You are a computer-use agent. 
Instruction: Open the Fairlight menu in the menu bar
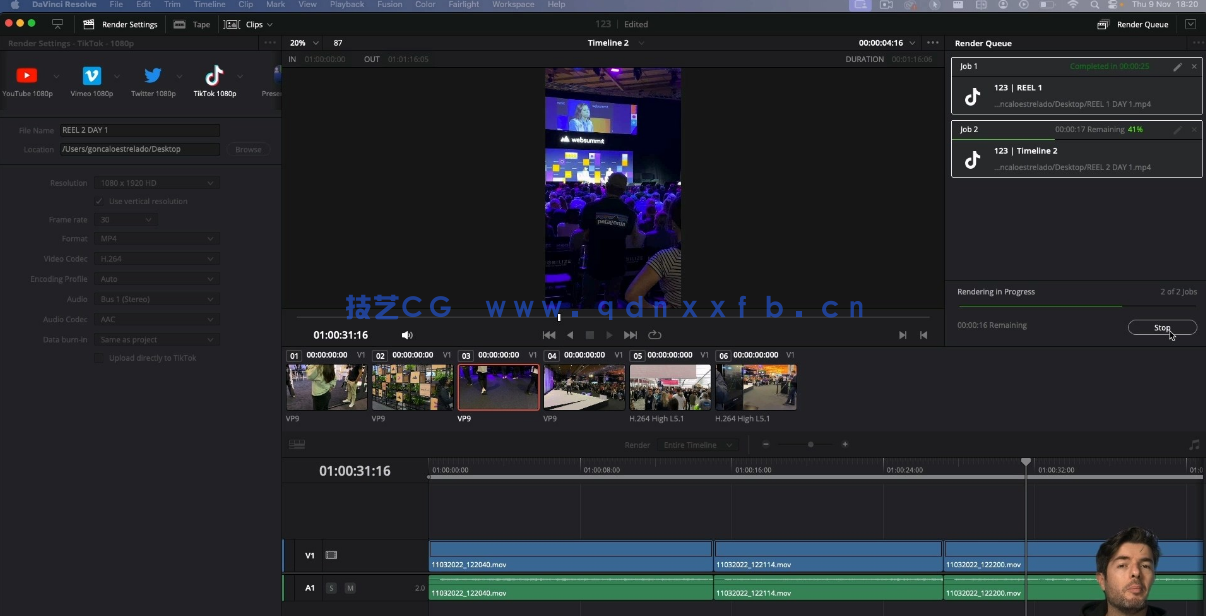[463, 4]
